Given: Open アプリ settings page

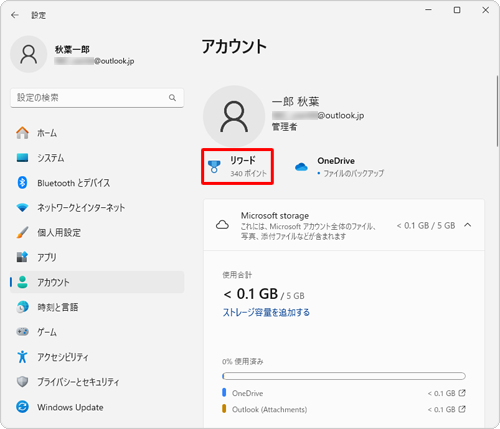Looking at the screenshot, I should tap(97, 257).
